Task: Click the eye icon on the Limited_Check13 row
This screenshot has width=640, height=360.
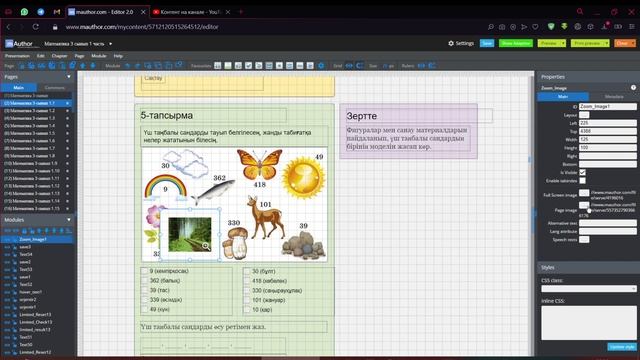Action: point(7,322)
